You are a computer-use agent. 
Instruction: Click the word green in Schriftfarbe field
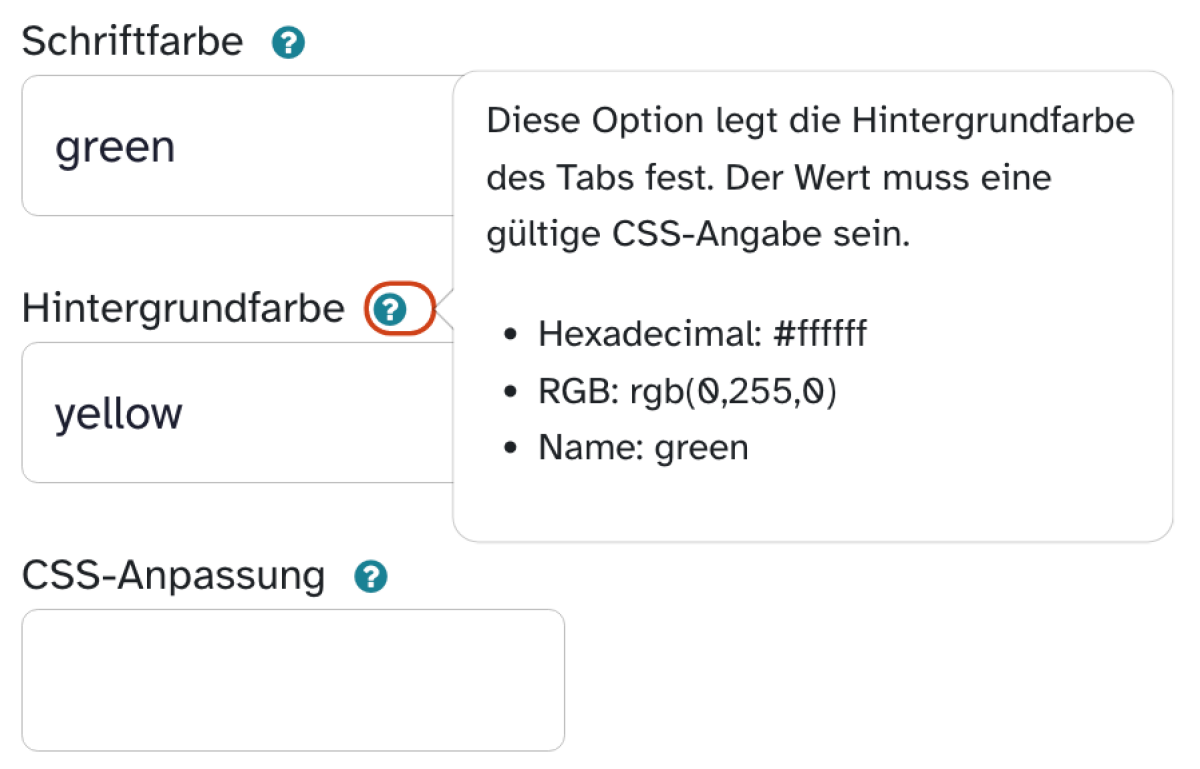pyautogui.click(x=115, y=149)
